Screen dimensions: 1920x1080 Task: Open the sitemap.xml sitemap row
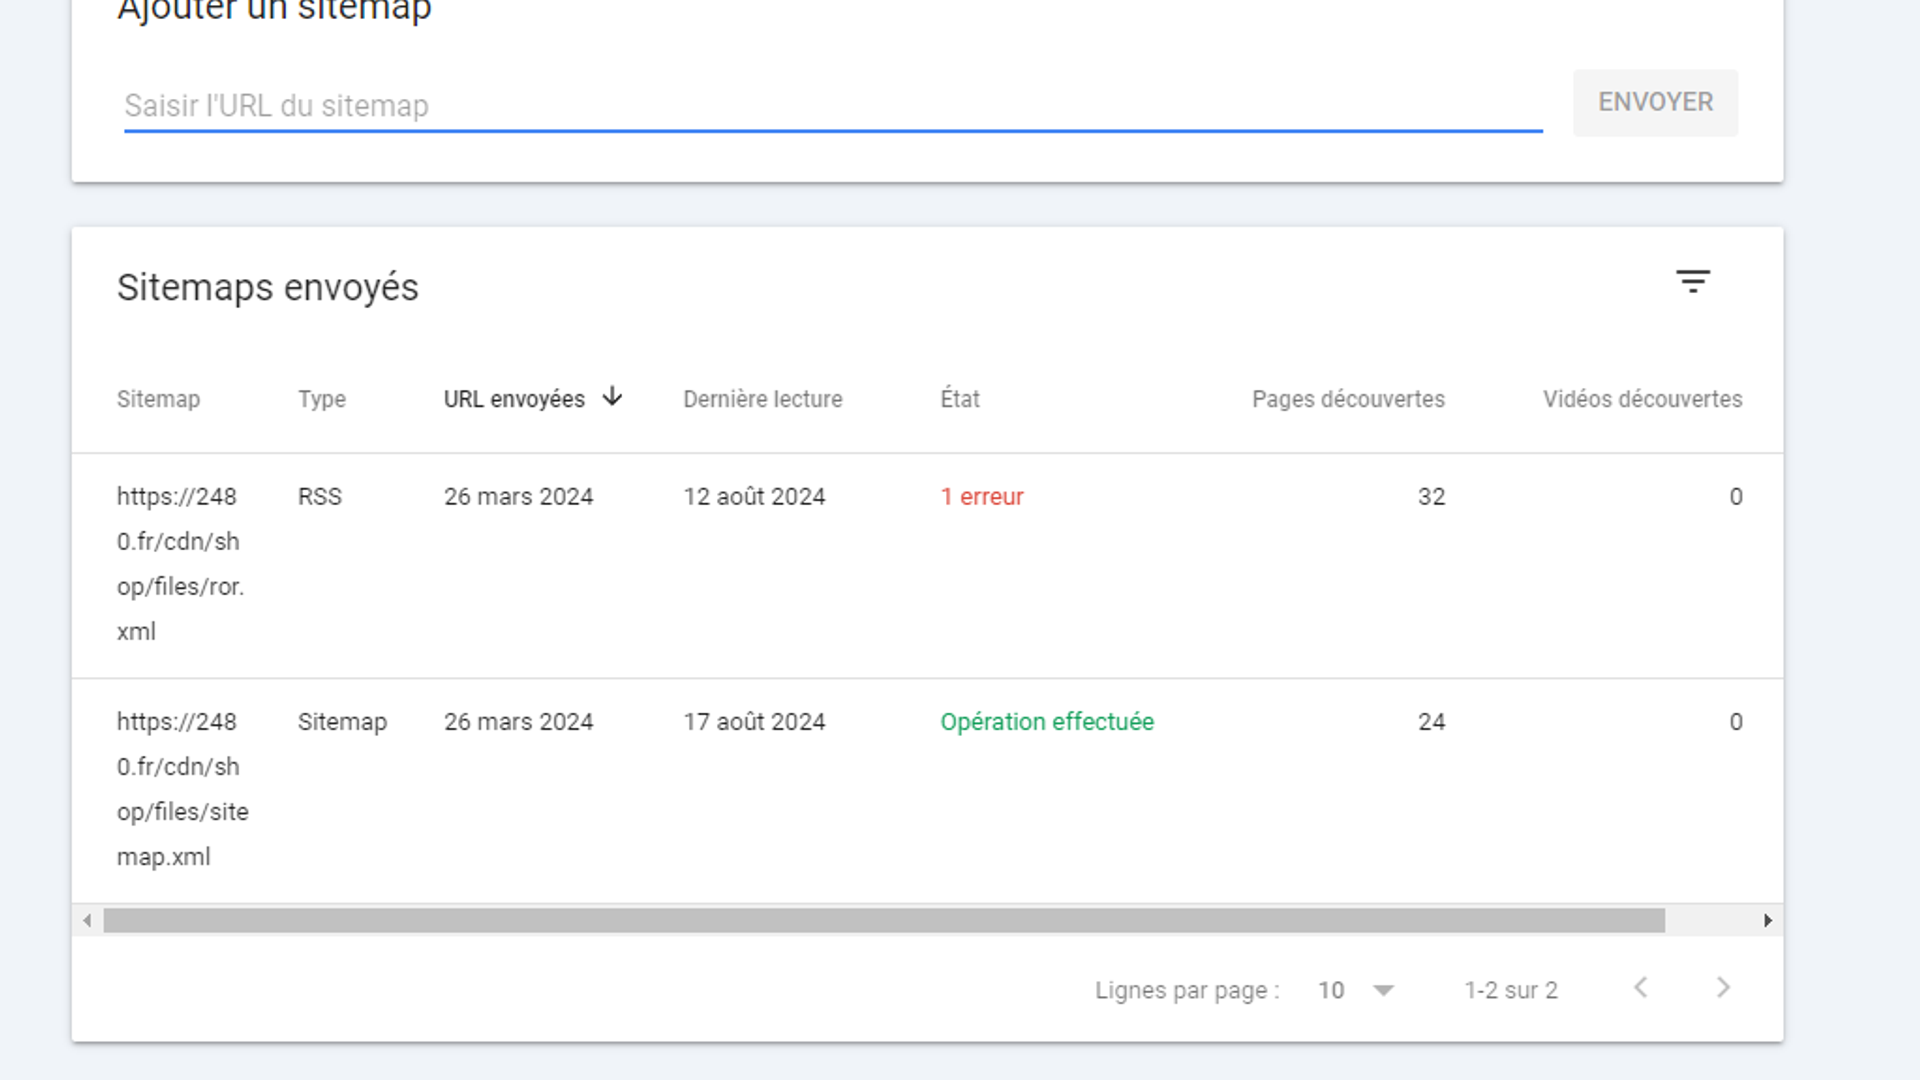(182, 789)
